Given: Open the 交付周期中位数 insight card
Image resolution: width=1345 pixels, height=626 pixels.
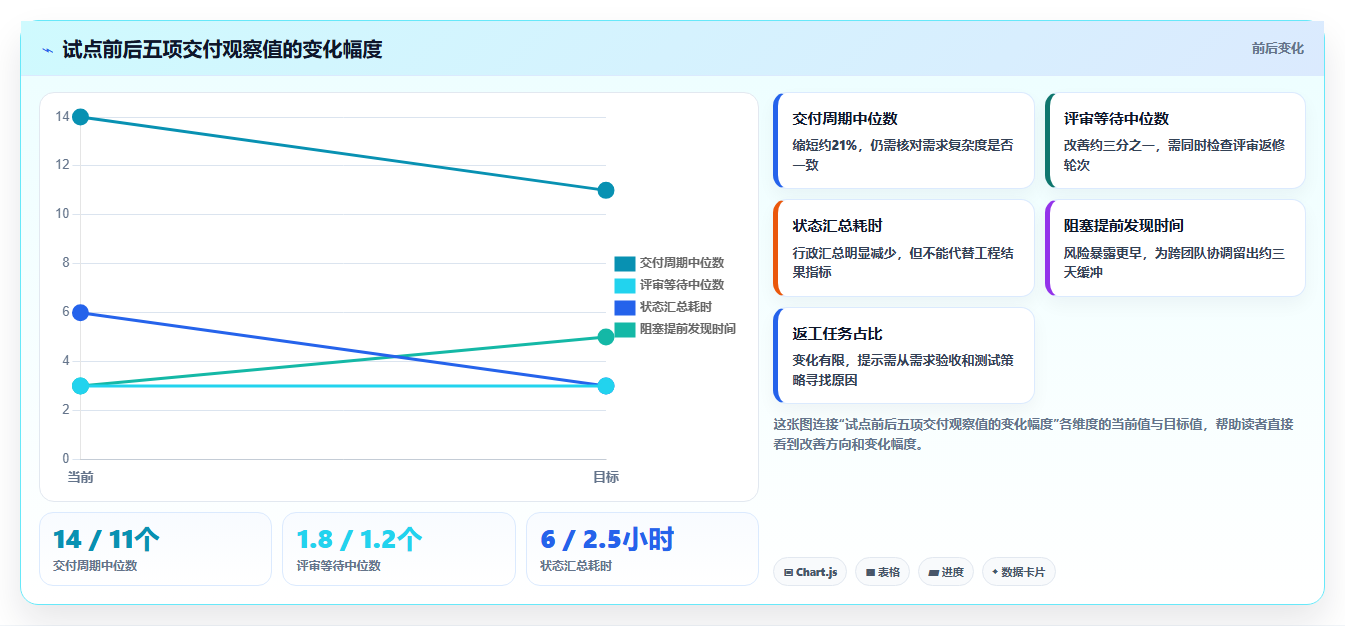Looking at the screenshot, I should (904, 141).
